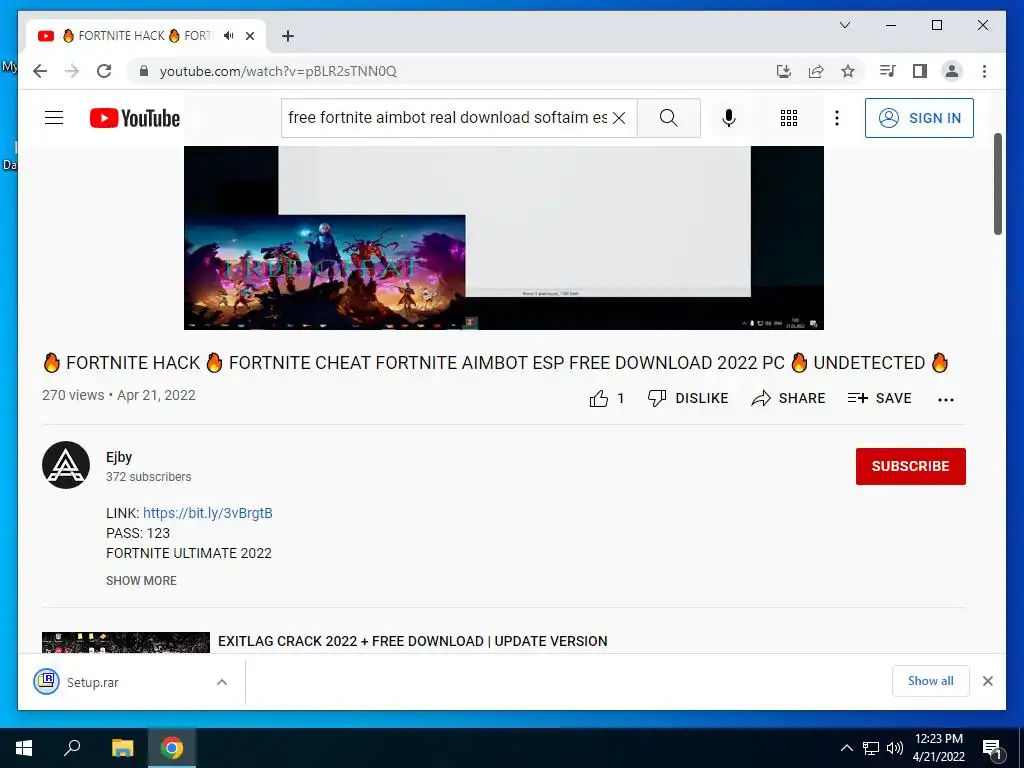Share the video via SHARE
This screenshot has height=768, width=1024.
[788, 398]
